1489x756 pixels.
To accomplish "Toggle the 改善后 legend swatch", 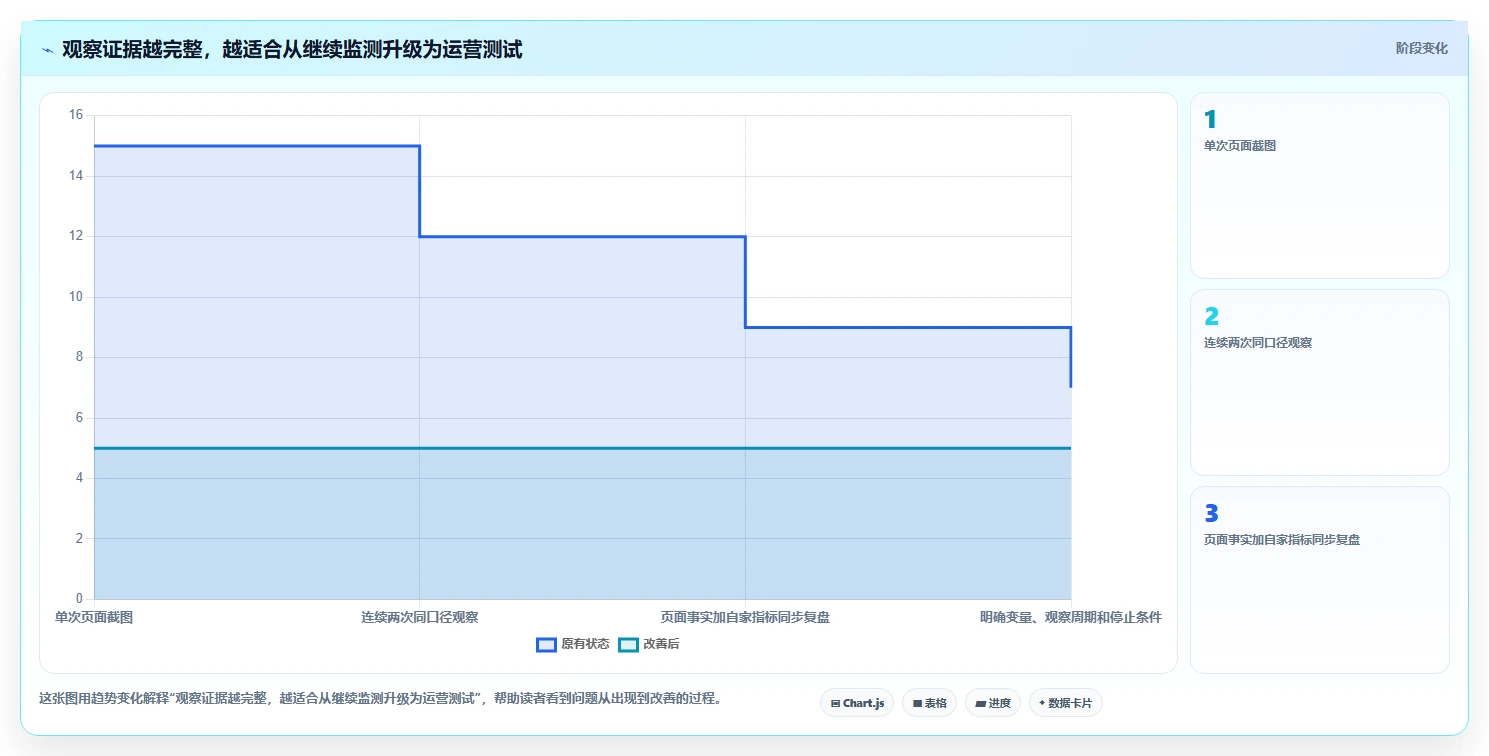I will click(x=628, y=644).
